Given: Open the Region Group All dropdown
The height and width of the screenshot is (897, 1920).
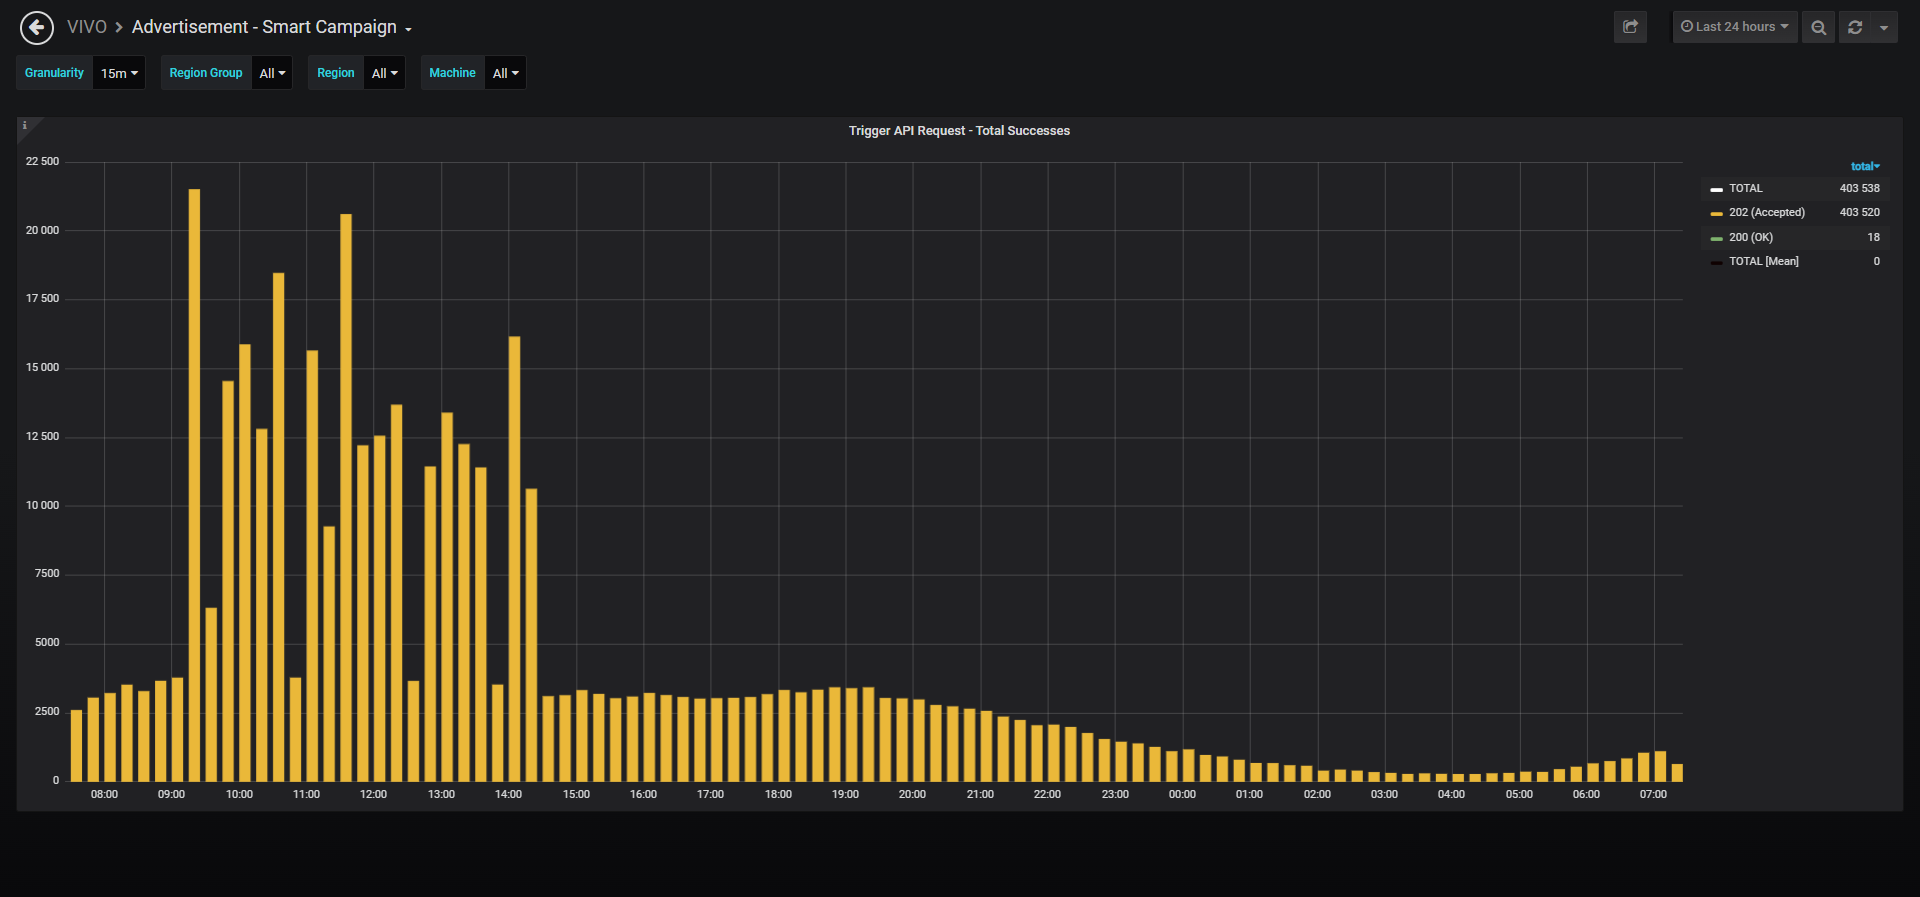Looking at the screenshot, I should (272, 73).
